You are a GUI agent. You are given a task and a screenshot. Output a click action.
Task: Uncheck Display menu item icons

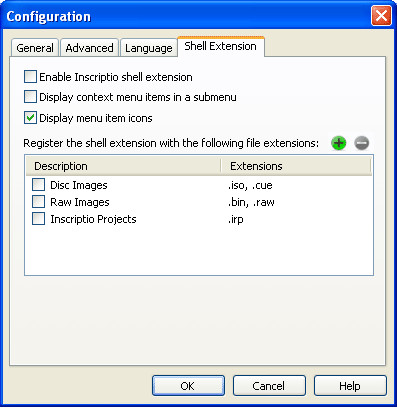pyautogui.click(x=30, y=118)
